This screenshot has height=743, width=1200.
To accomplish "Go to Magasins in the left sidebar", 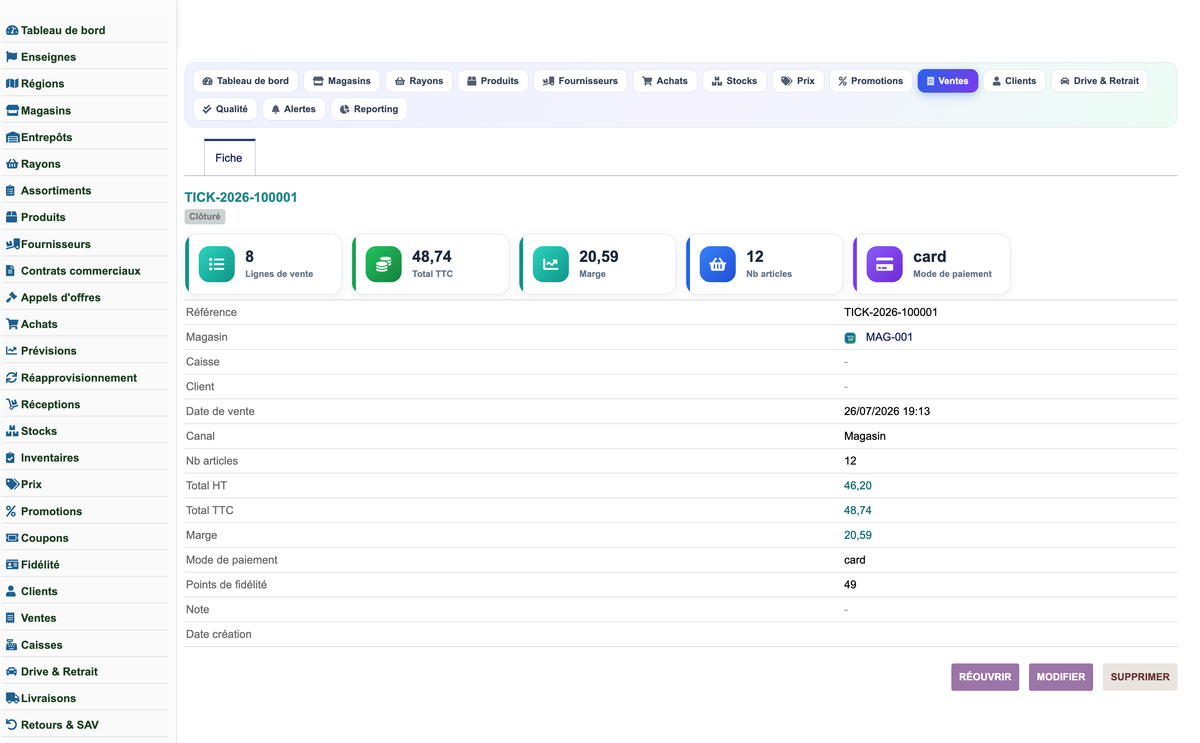I will click(x=46, y=111).
